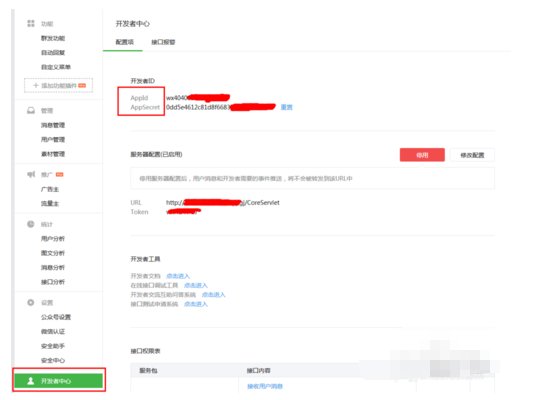Click the Token label

139,212
